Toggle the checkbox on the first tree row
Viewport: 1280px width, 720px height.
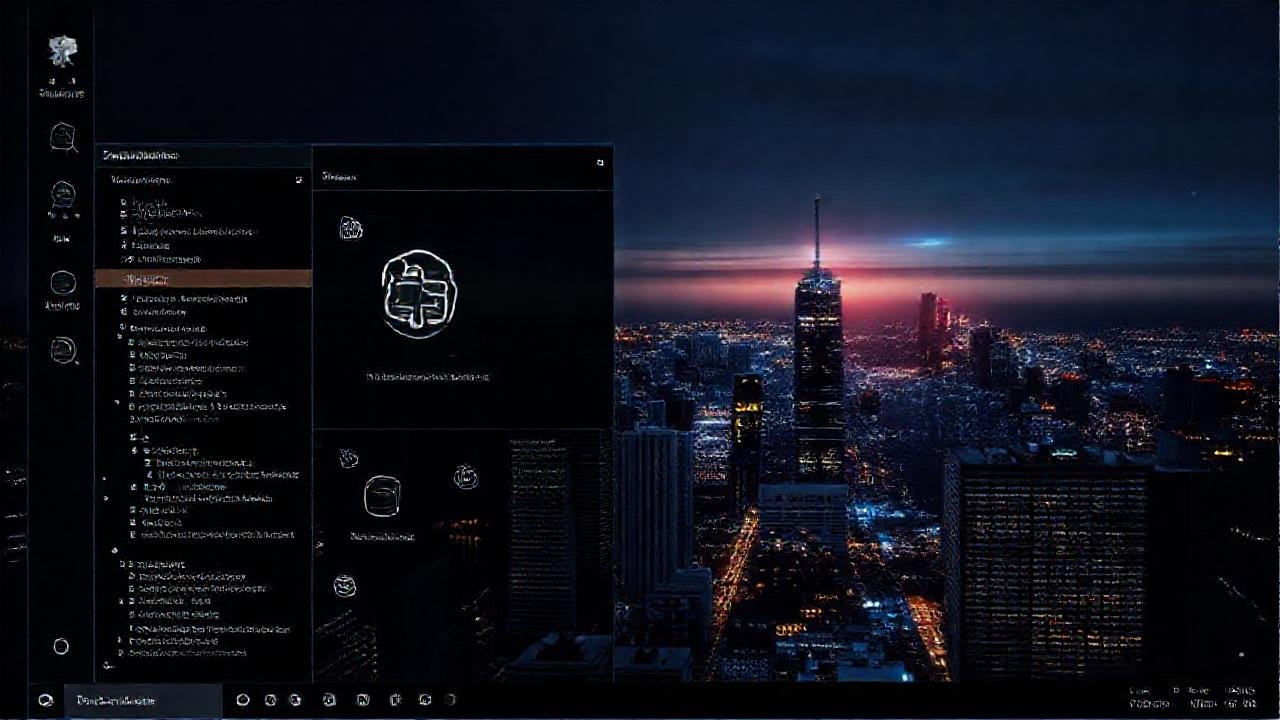(124, 202)
